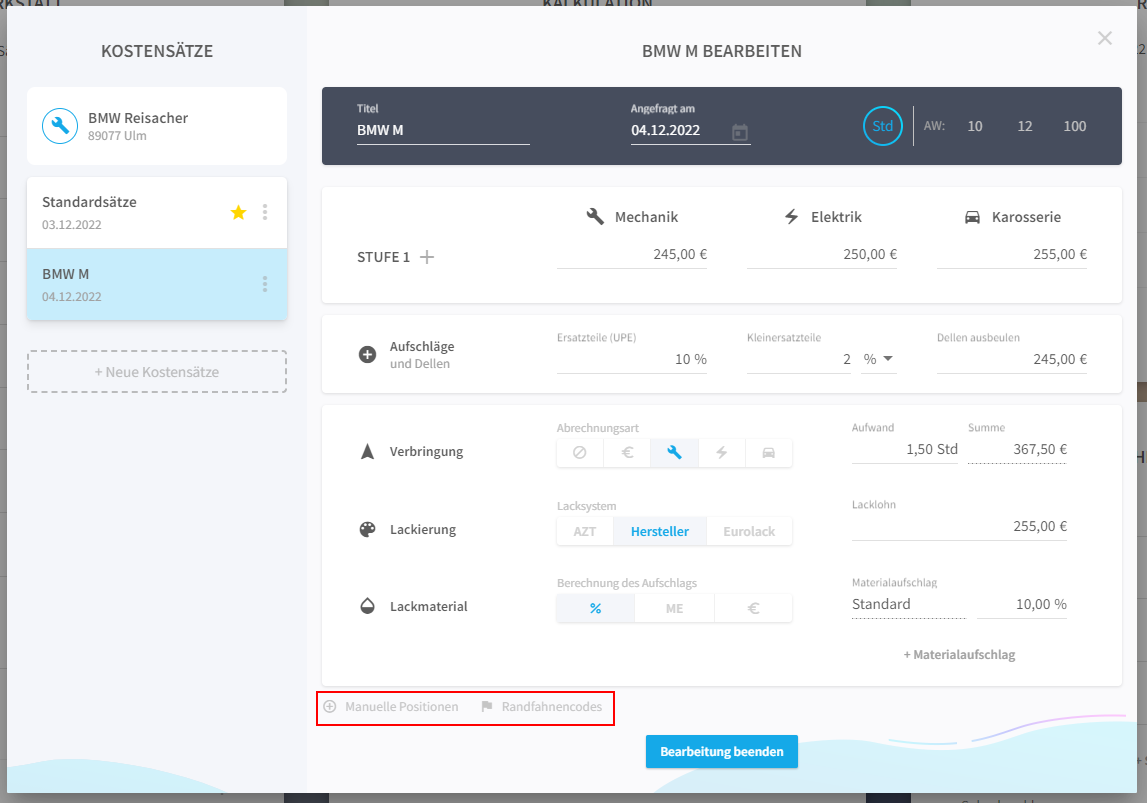Click the Randfahnencodes flag icon
The image size is (1147, 803).
pyautogui.click(x=486, y=706)
